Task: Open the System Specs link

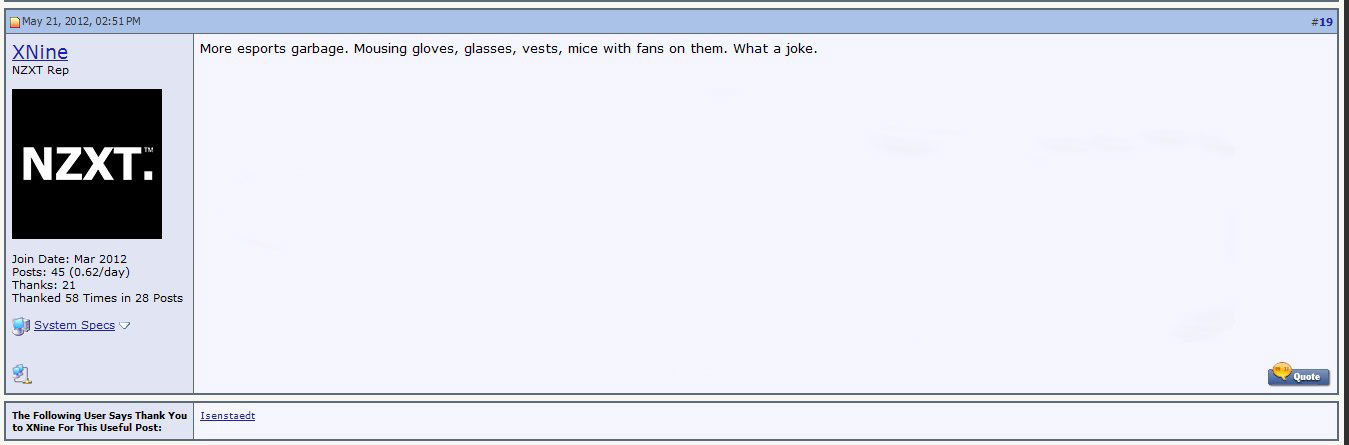Action: point(74,325)
